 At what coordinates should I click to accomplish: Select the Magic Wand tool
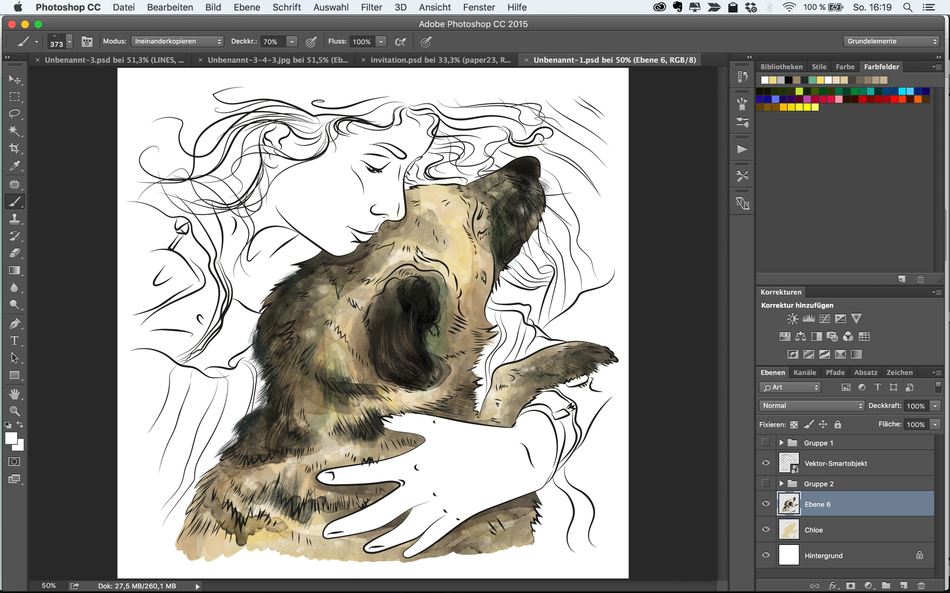tap(15, 131)
